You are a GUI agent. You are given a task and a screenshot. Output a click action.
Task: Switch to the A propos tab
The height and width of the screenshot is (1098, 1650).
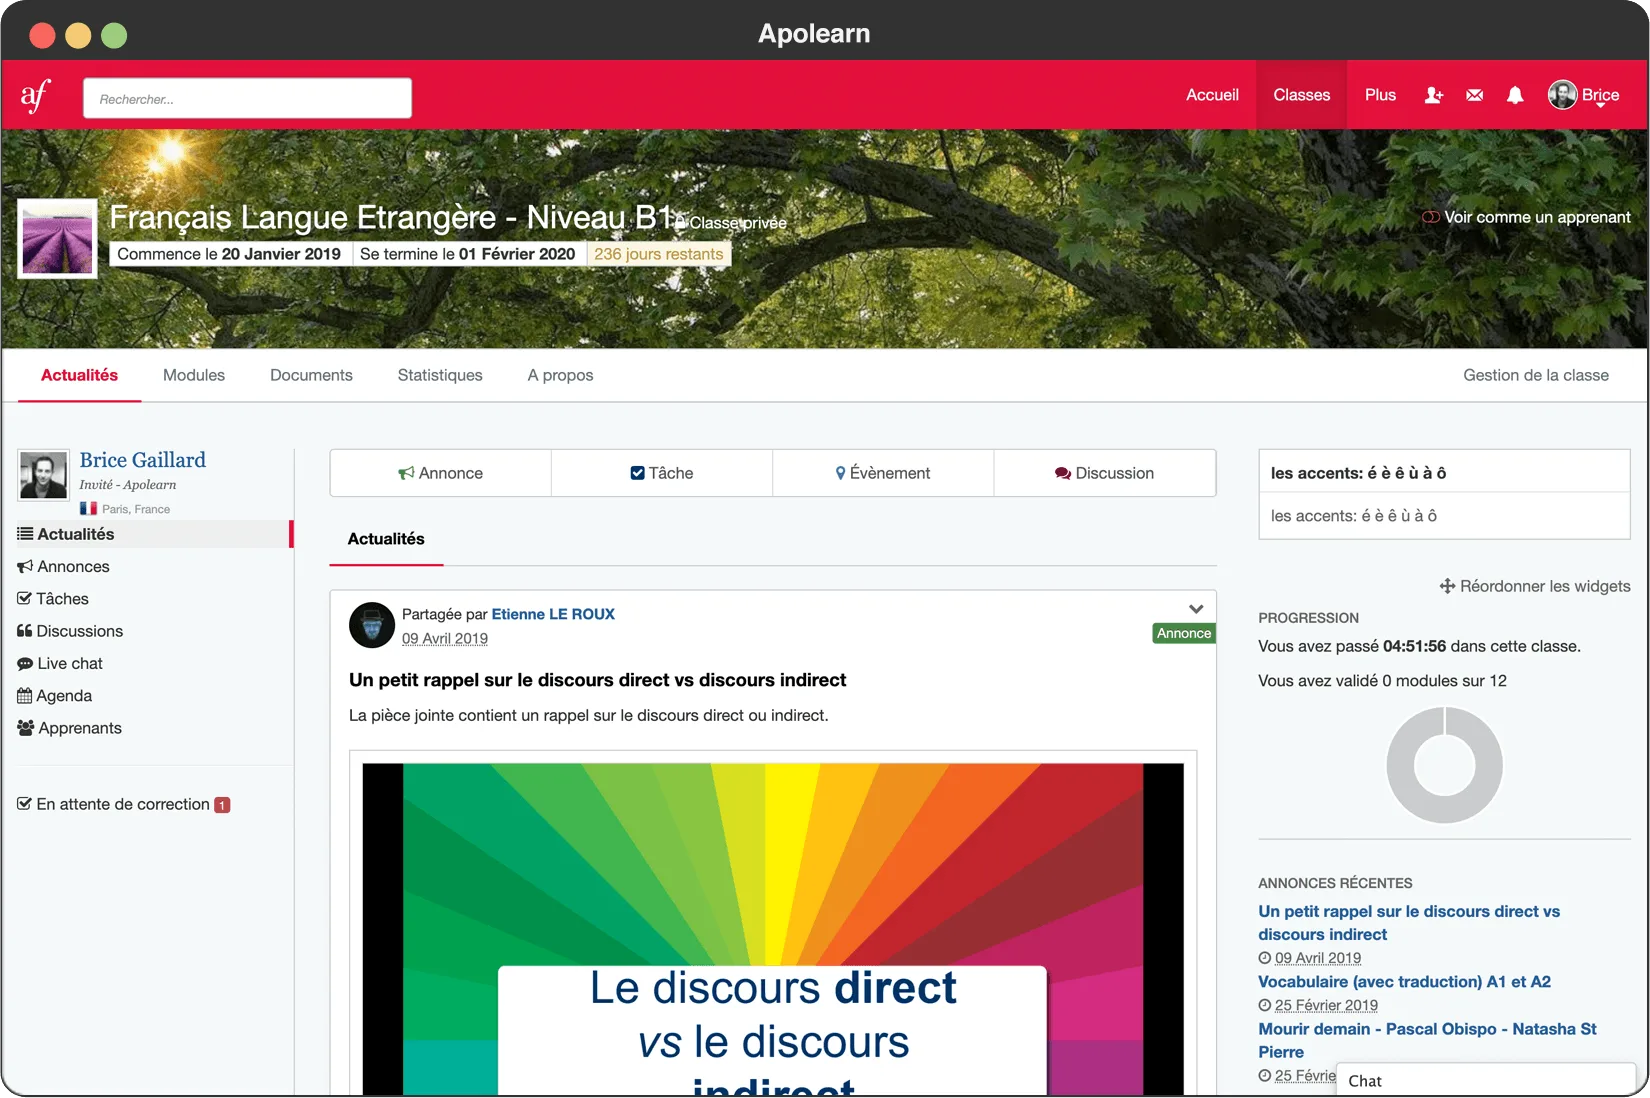click(x=560, y=375)
